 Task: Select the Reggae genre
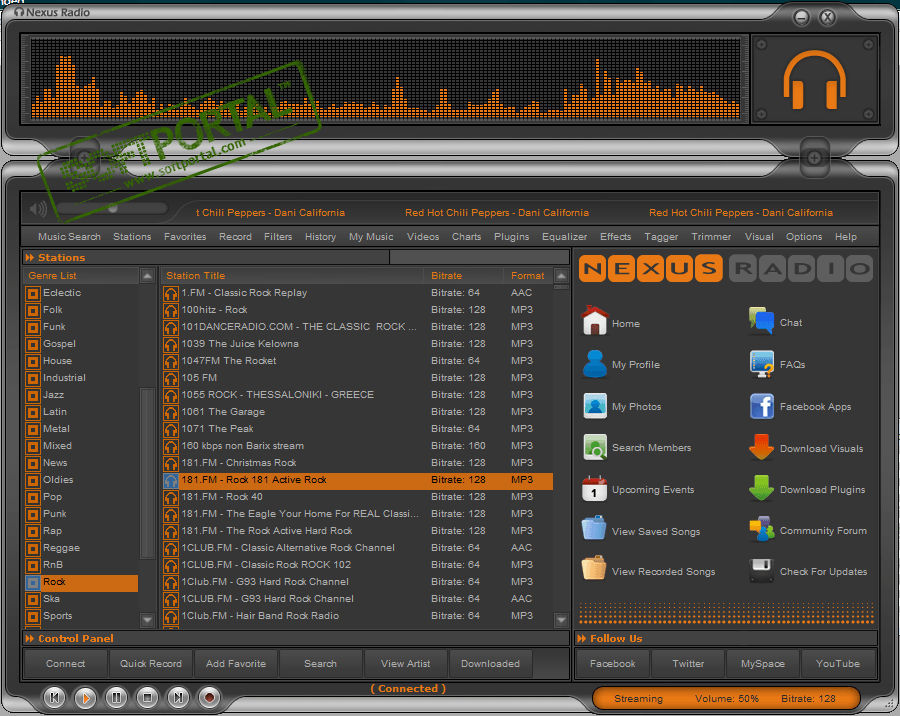point(61,548)
